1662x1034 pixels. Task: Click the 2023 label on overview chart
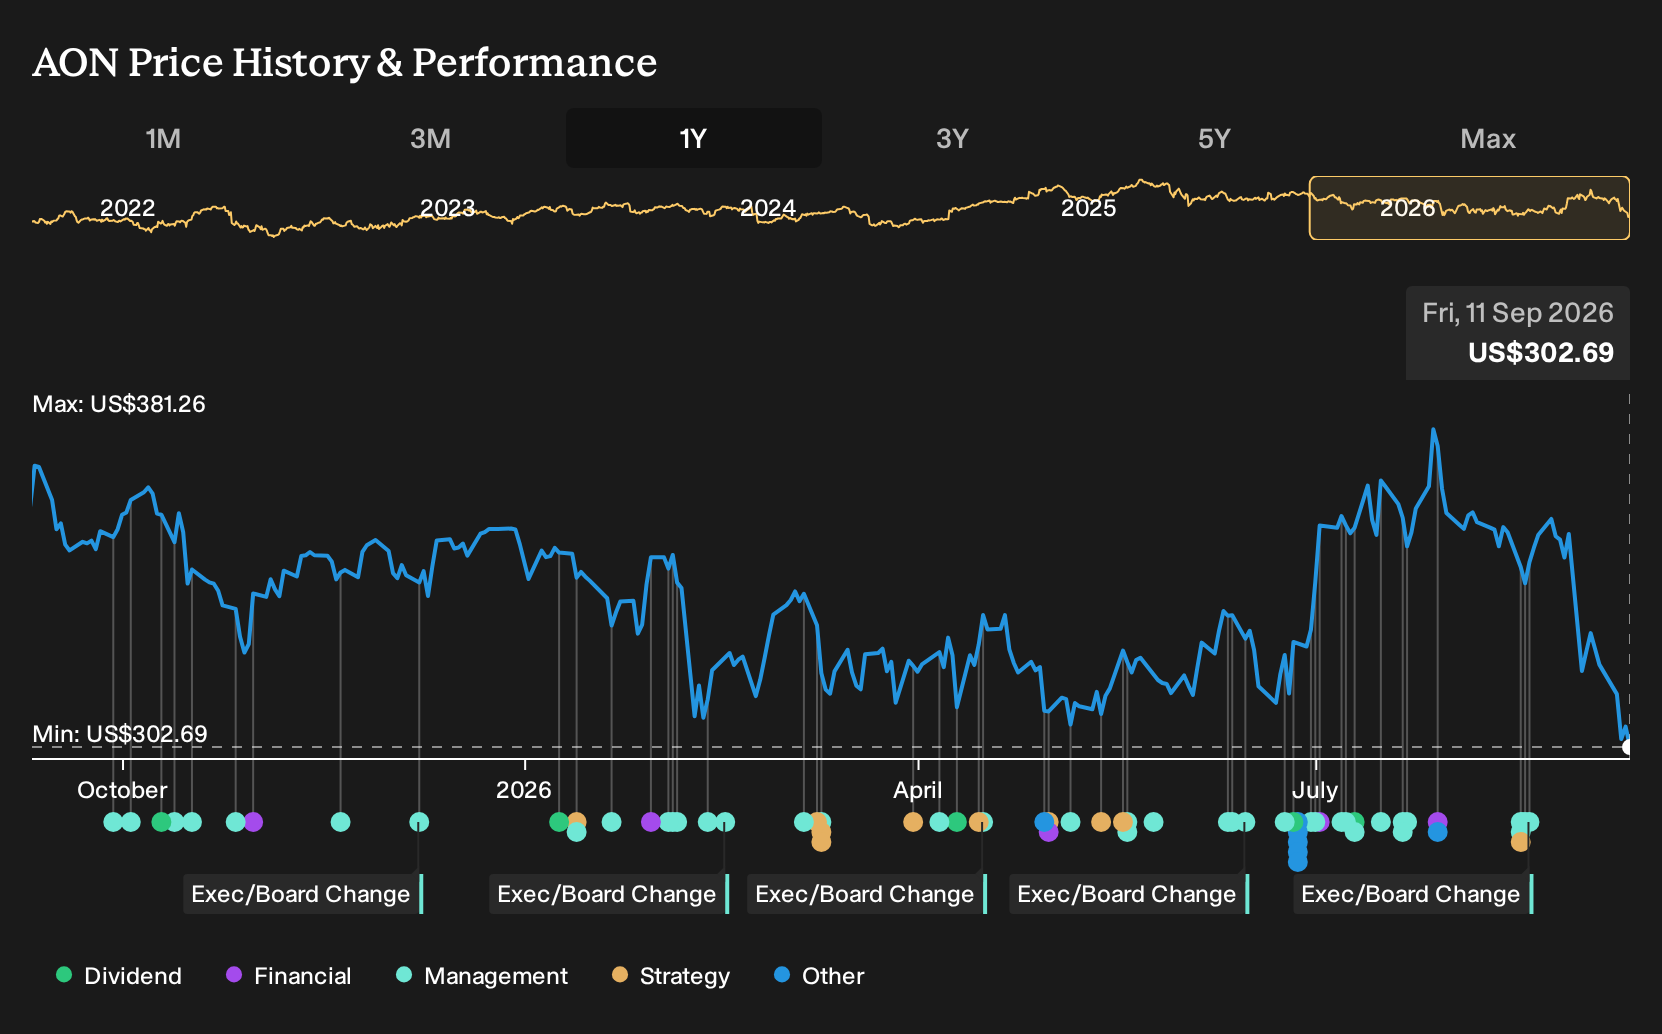coord(447,208)
